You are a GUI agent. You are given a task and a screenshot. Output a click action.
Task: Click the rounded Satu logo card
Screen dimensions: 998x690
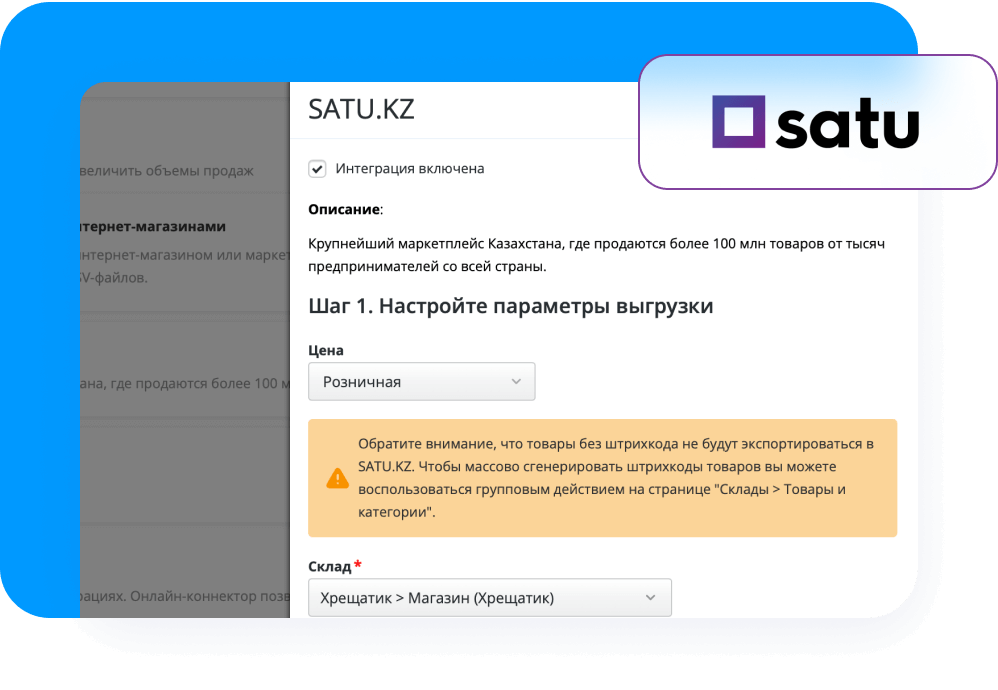tap(815, 124)
